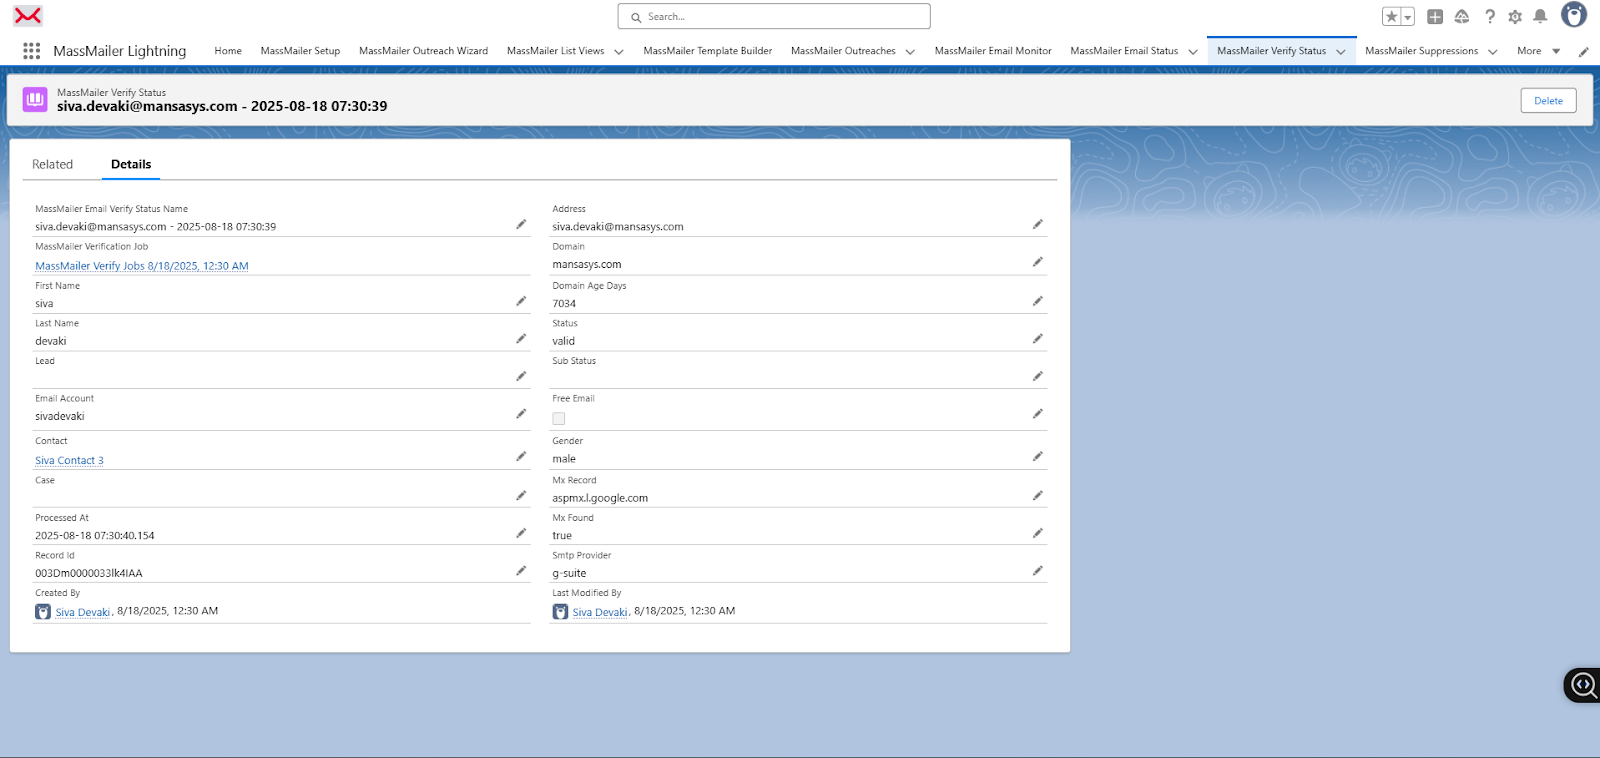Open the MassMailer Email Monitor tab

(993, 51)
